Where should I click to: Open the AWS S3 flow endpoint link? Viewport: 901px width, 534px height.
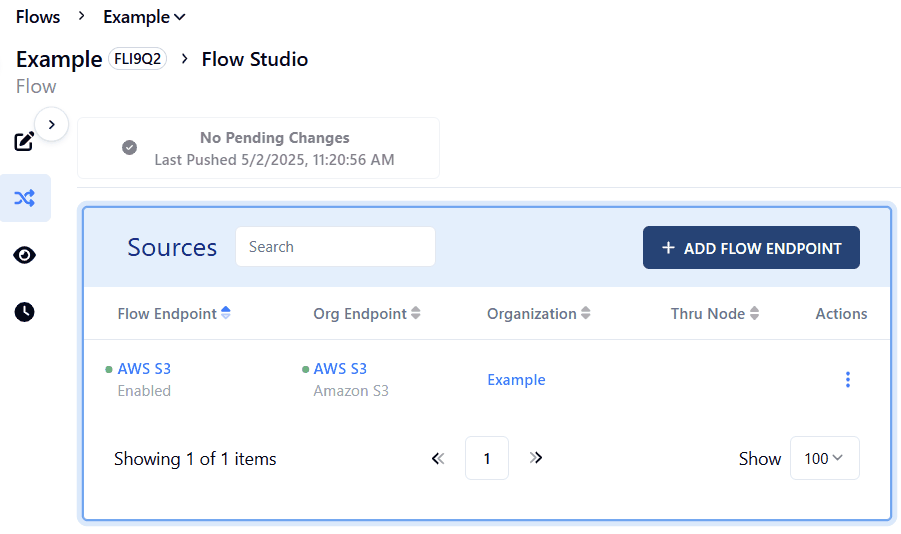click(x=144, y=368)
